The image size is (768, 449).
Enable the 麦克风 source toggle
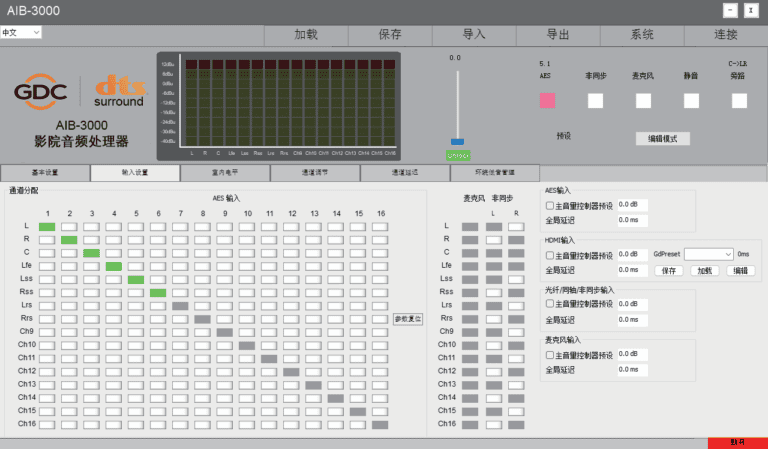click(x=643, y=100)
